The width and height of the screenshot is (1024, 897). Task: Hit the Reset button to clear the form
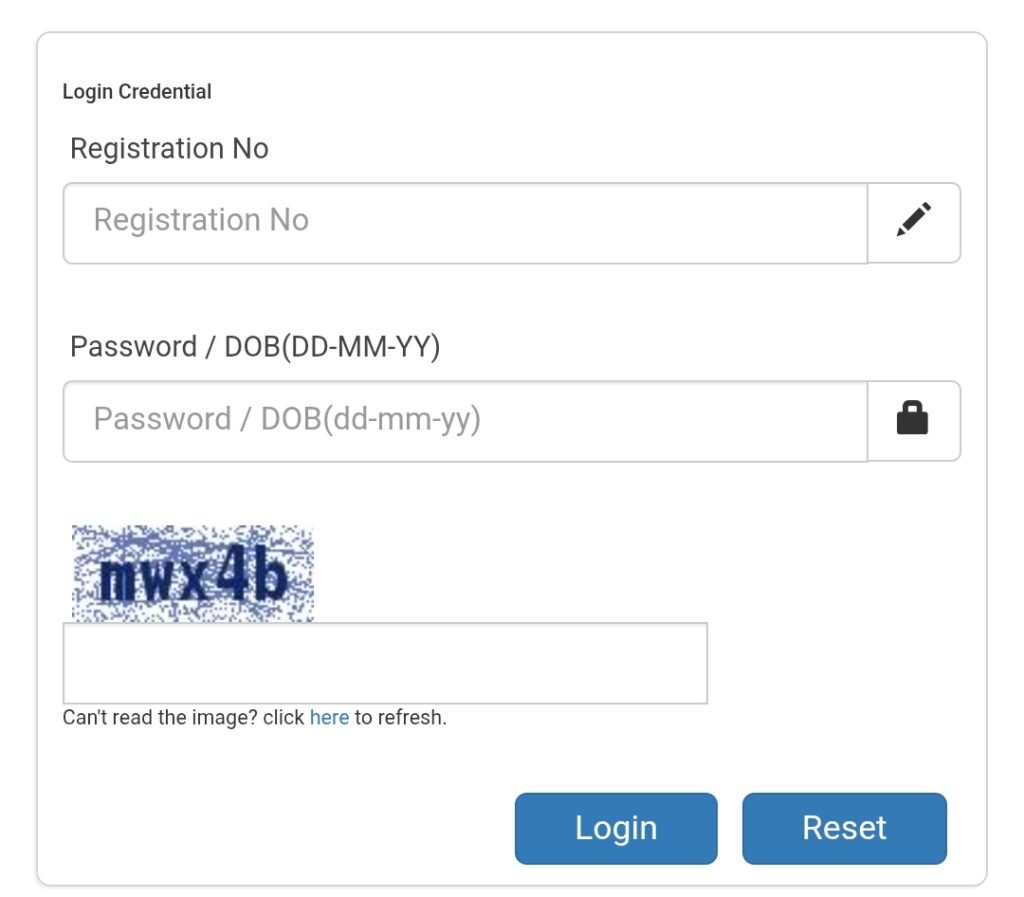pyautogui.click(x=844, y=828)
